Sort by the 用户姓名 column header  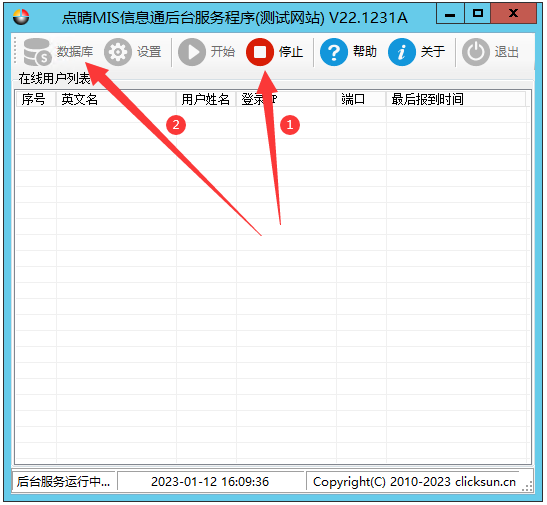click(x=206, y=99)
